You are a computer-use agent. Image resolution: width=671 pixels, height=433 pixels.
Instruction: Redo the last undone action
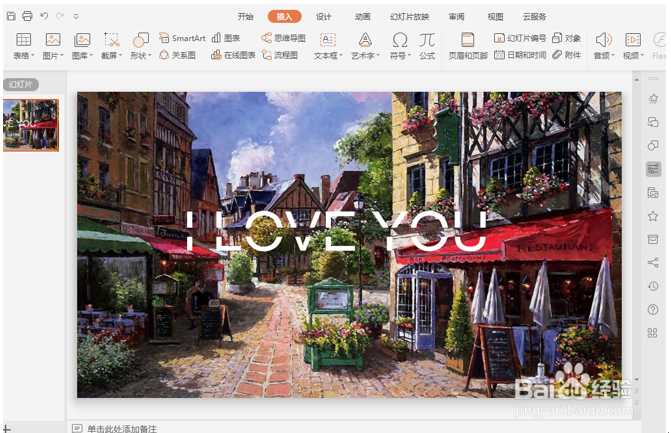(x=60, y=16)
